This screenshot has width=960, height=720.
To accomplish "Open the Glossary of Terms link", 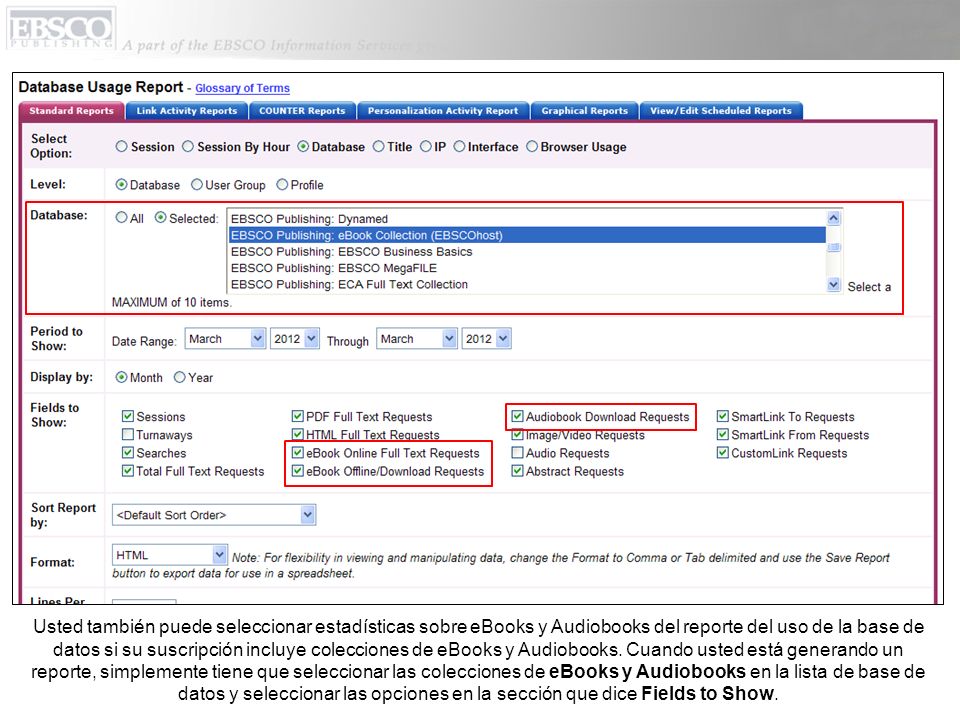I will (242, 88).
